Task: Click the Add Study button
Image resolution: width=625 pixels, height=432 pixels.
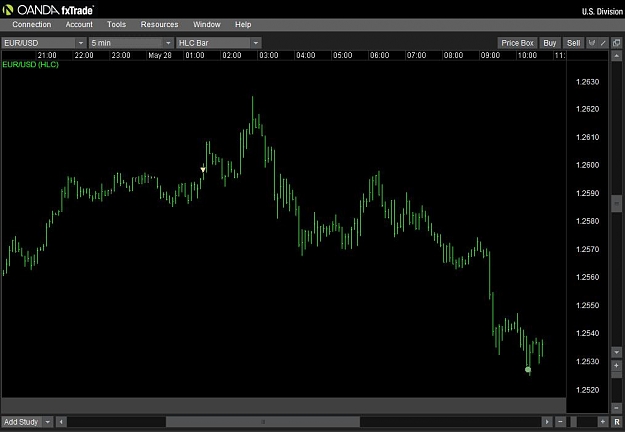Action: (21, 422)
